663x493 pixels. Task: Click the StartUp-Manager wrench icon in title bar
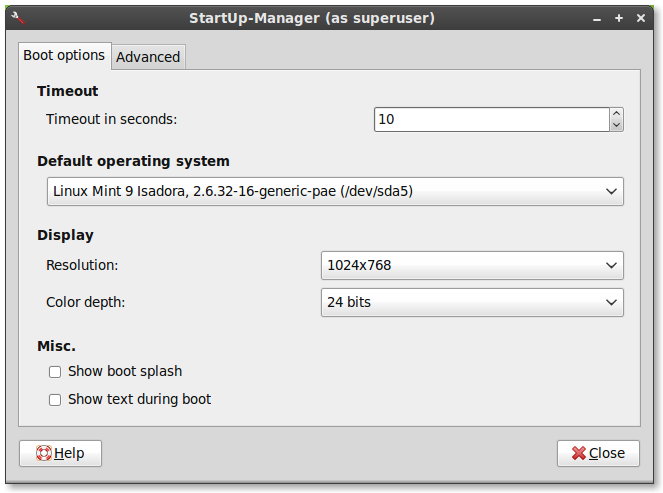tap(18, 18)
